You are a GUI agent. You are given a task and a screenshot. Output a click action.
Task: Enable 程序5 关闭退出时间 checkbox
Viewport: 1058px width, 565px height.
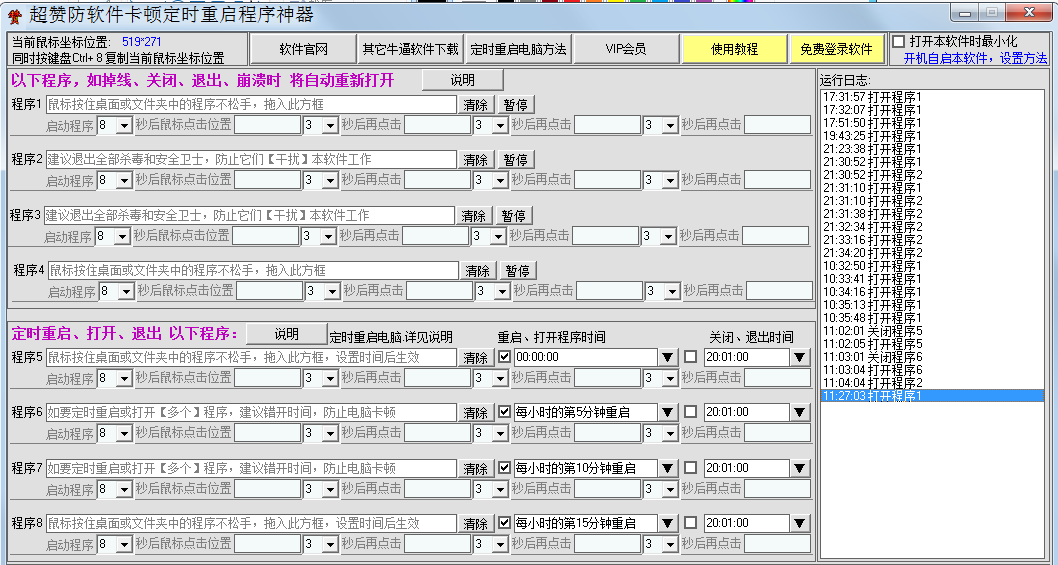691,356
